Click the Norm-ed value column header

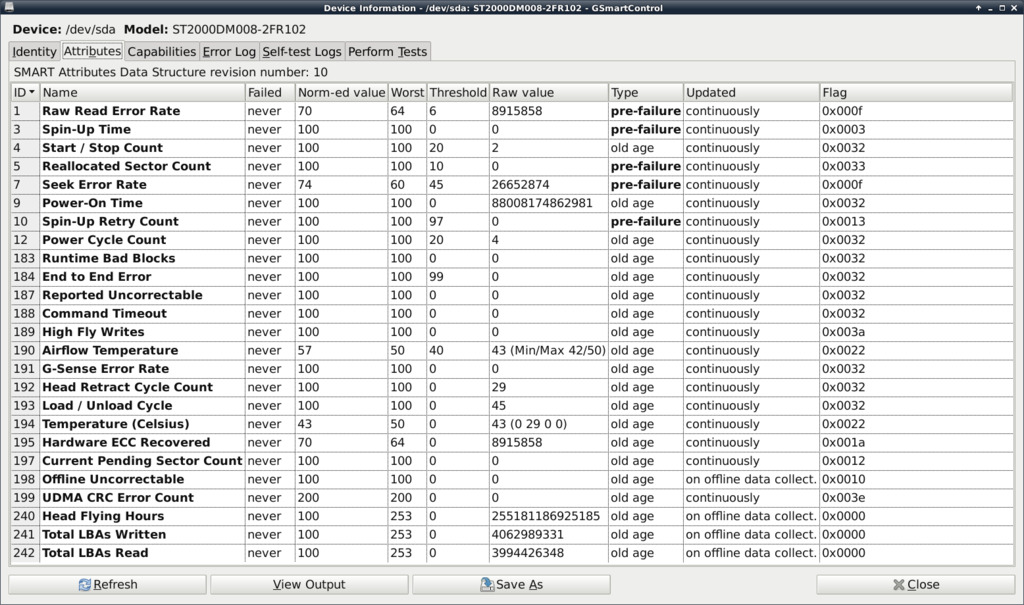341,92
